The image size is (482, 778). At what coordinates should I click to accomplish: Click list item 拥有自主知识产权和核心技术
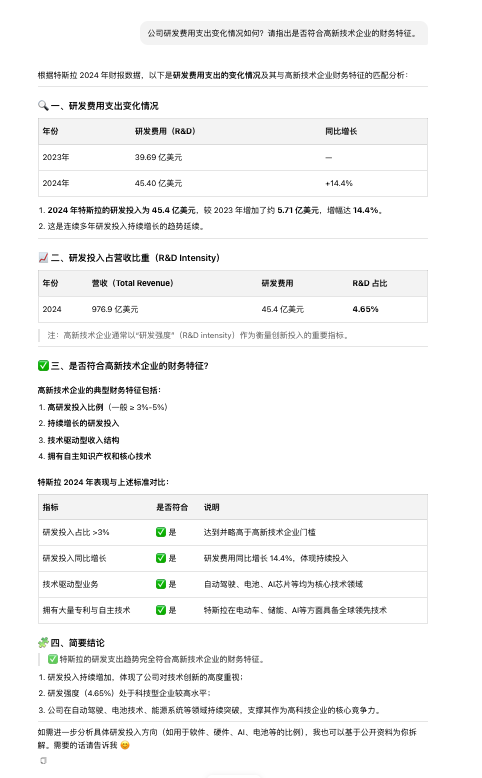coord(99,456)
